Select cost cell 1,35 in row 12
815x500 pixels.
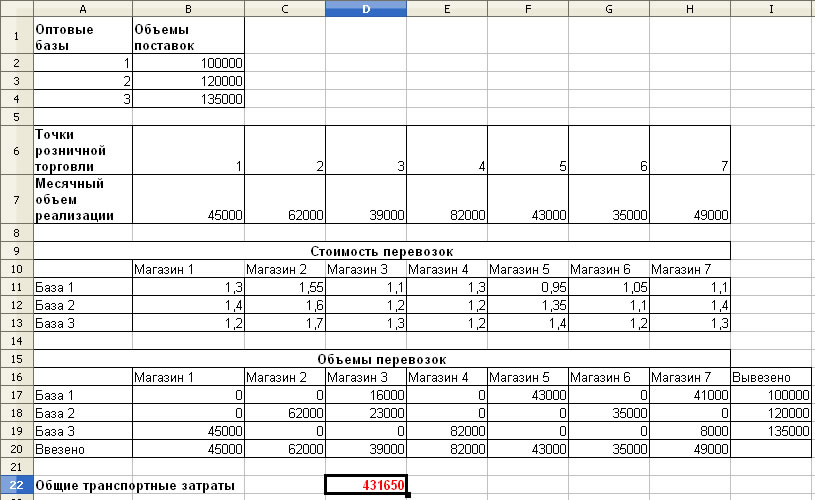click(528, 305)
